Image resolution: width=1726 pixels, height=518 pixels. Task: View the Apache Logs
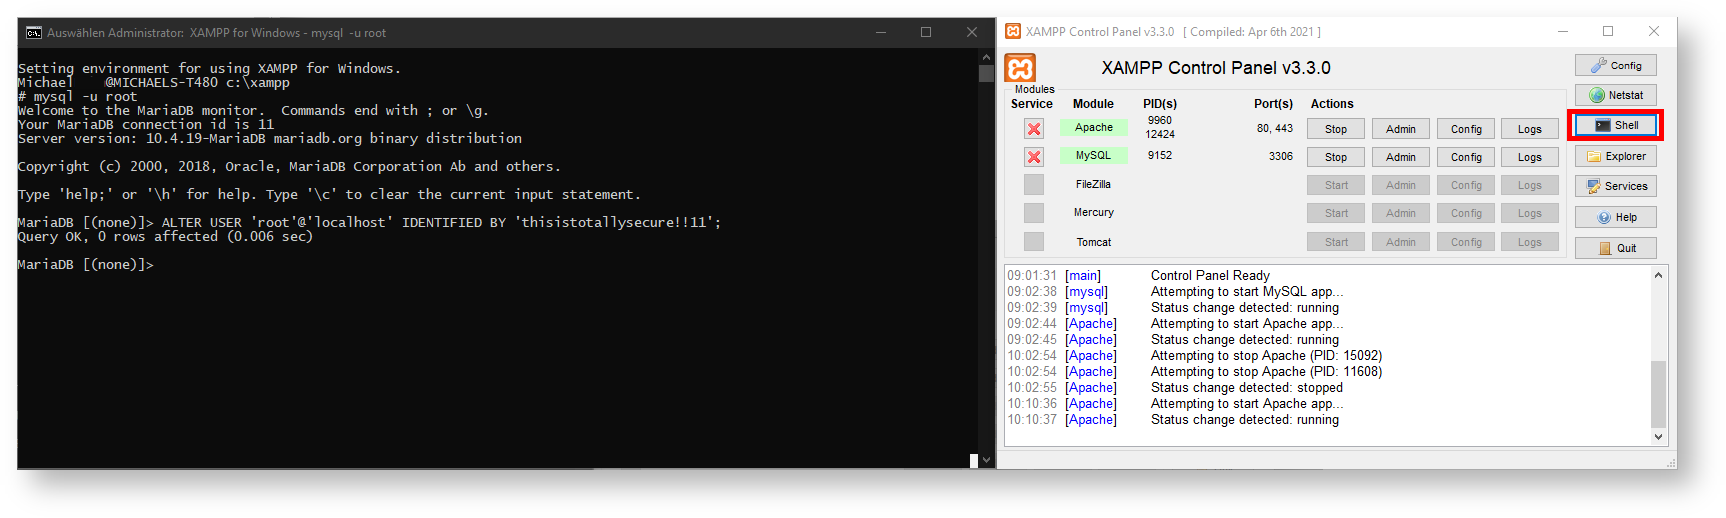coord(1529,129)
